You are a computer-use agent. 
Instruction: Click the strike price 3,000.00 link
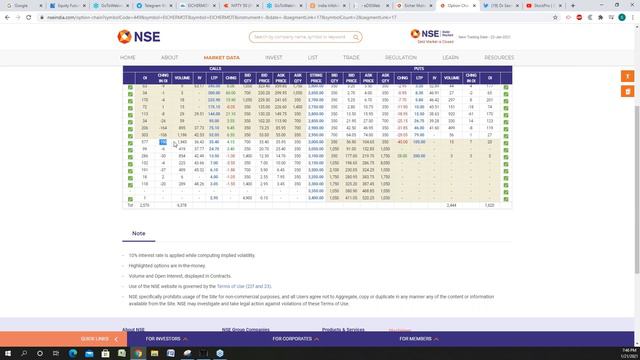coord(316,142)
